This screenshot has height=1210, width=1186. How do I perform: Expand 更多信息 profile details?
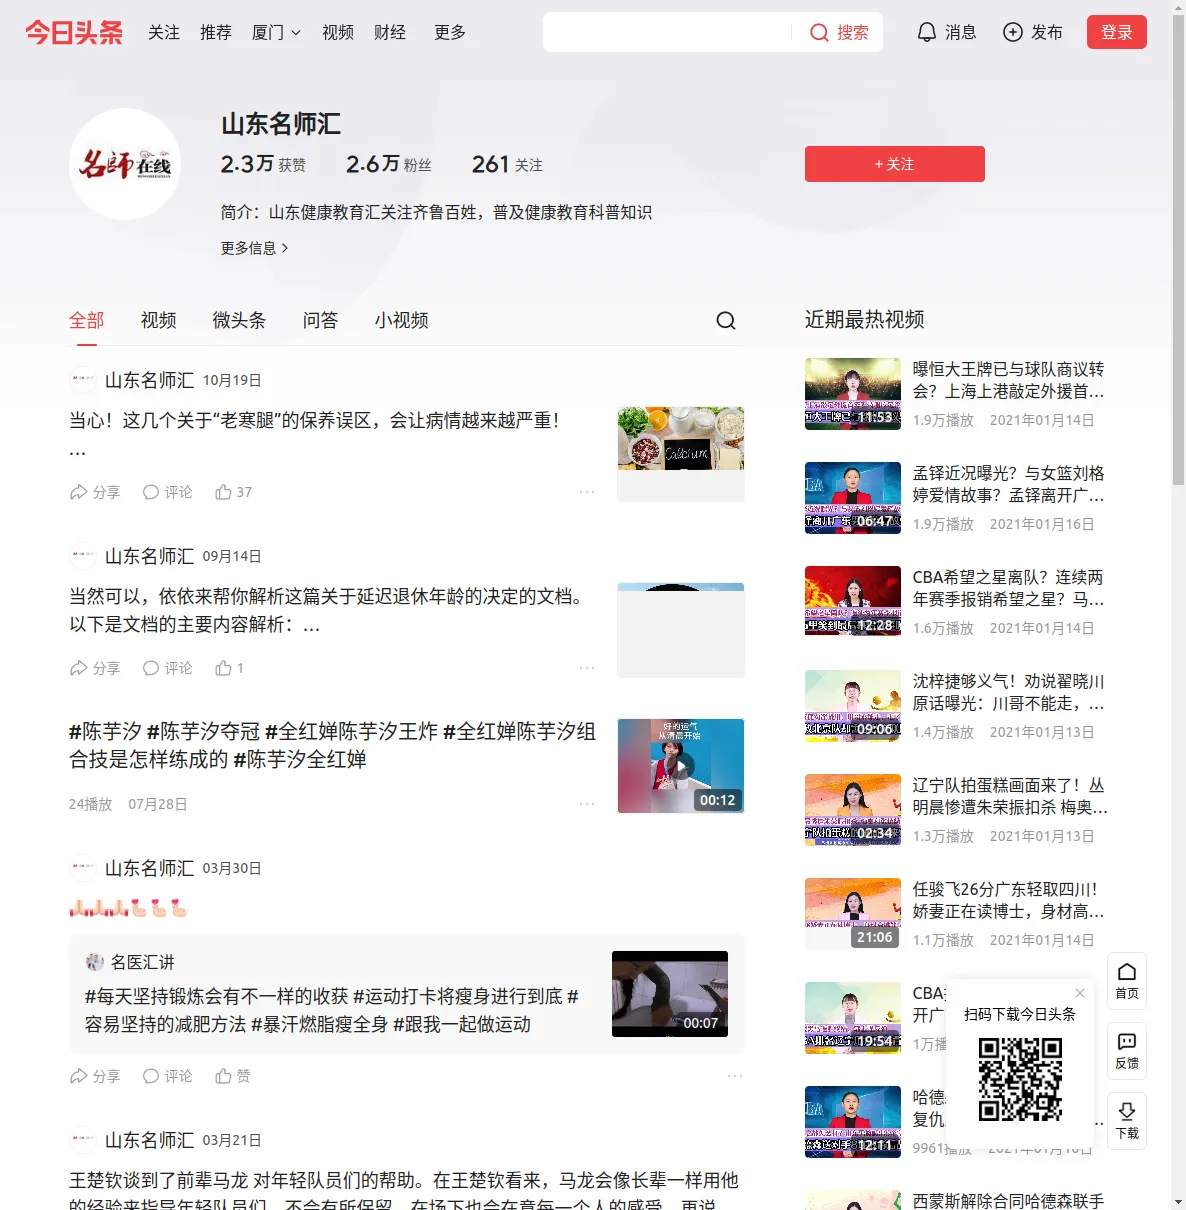pos(255,248)
